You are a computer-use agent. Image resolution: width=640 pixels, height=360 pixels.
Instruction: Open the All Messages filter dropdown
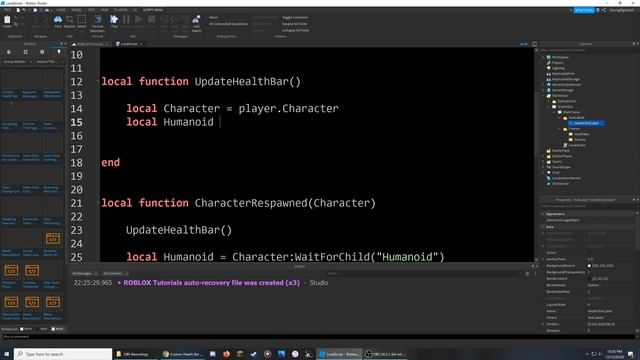[x=84, y=273]
